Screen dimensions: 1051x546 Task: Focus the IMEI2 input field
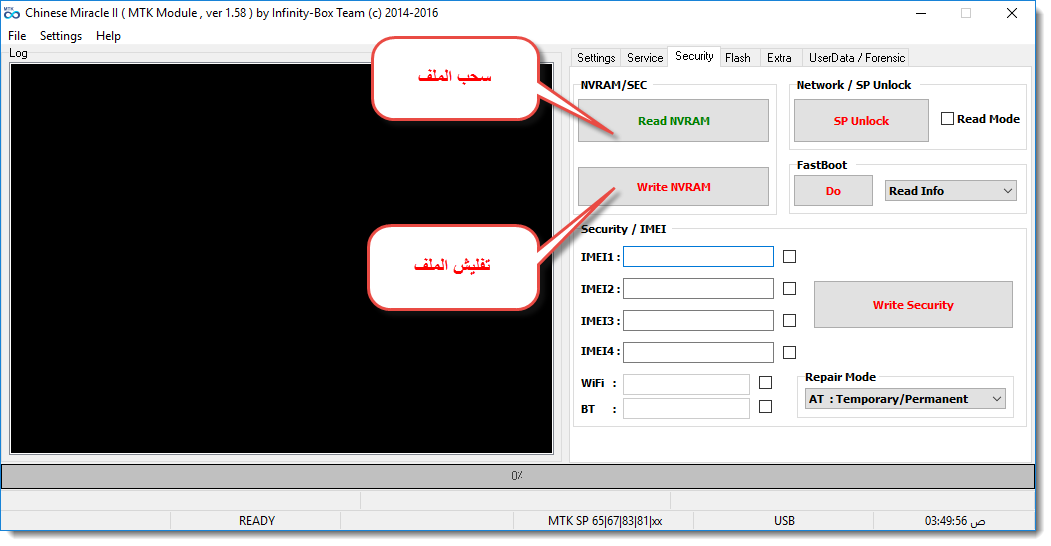[698, 289]
